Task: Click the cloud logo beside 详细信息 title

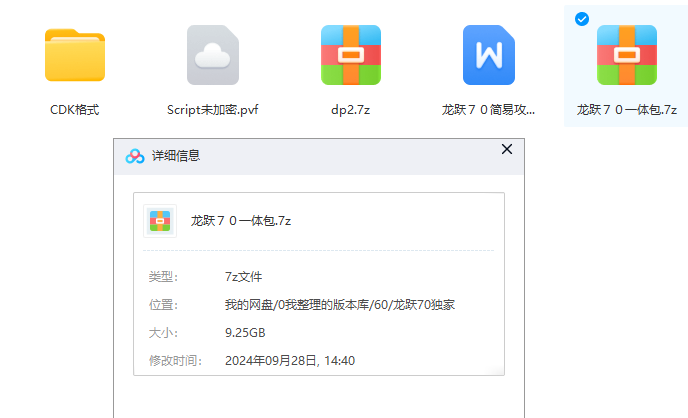Action: [135, 156]
